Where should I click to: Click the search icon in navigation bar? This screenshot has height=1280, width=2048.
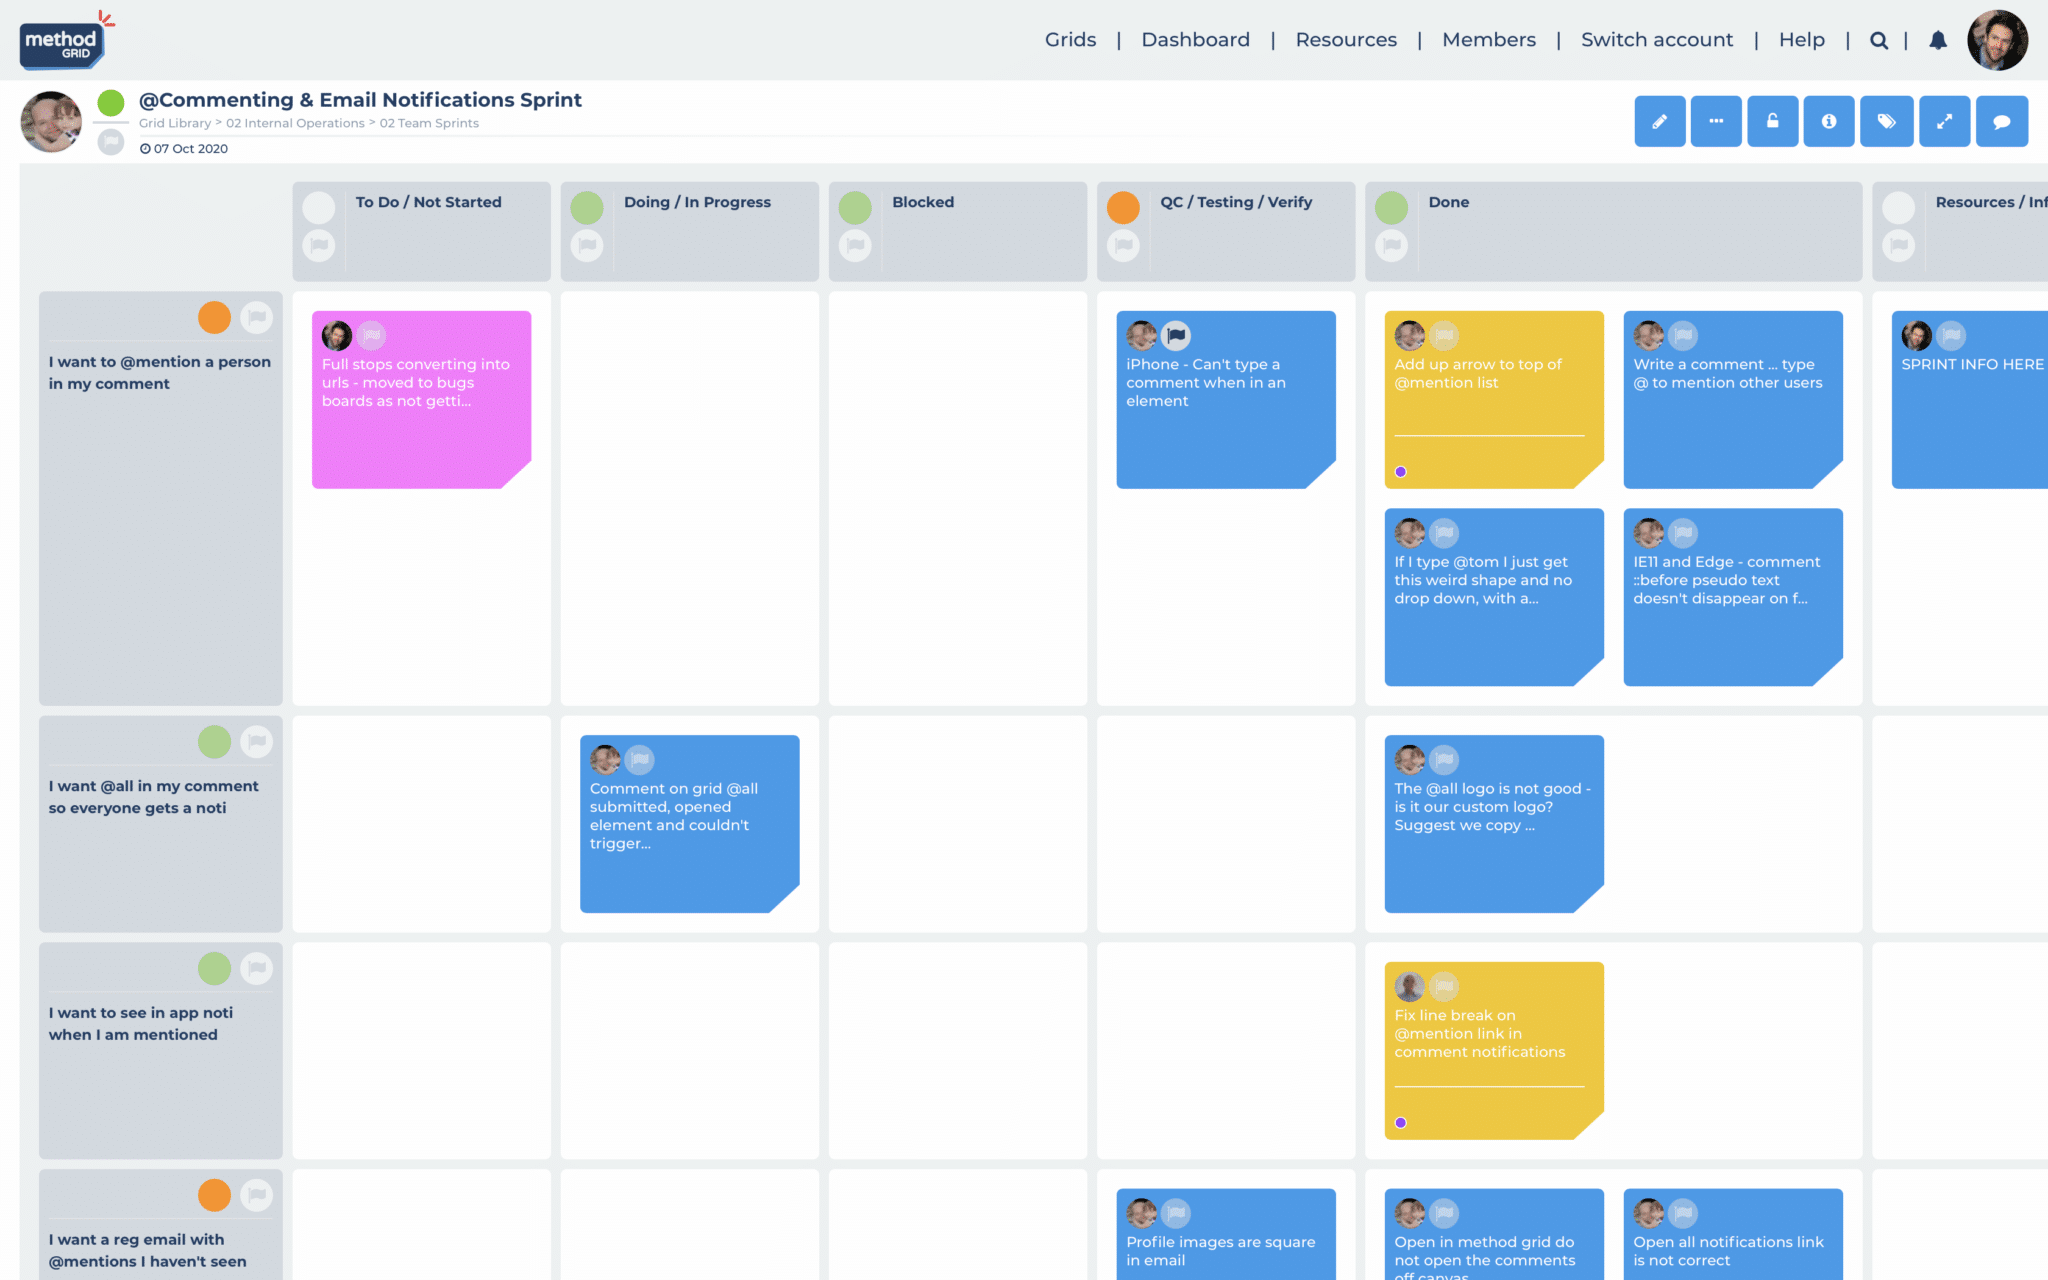click(1880, 40)
